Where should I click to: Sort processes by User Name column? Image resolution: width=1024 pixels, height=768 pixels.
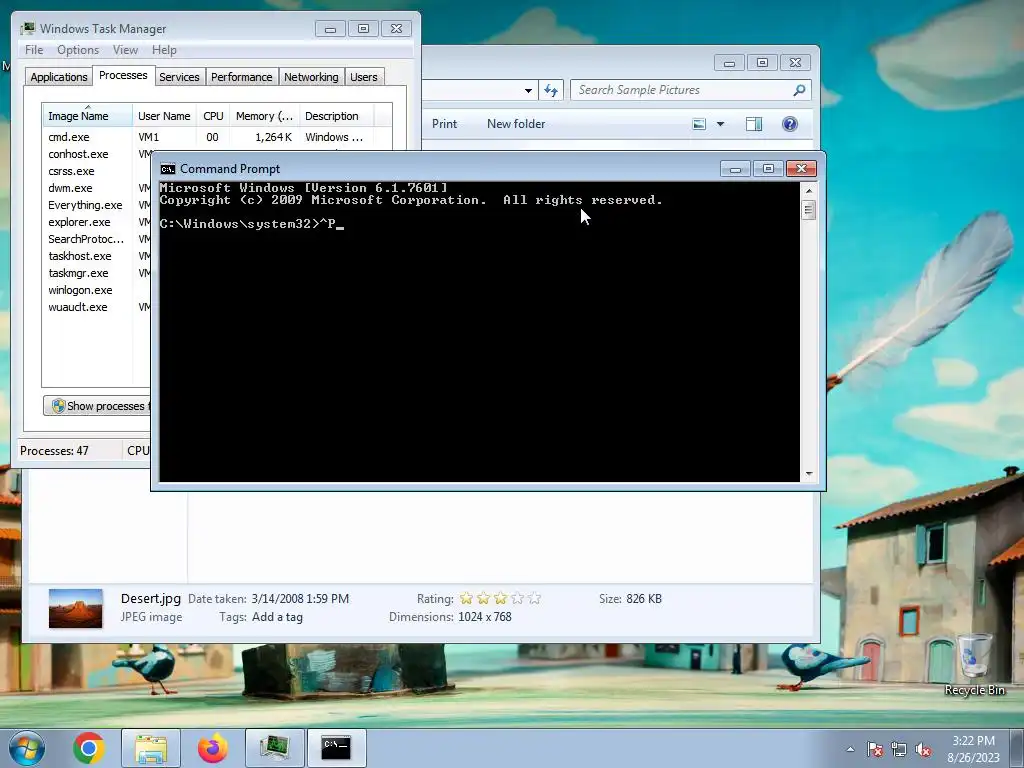pos(164,116)
